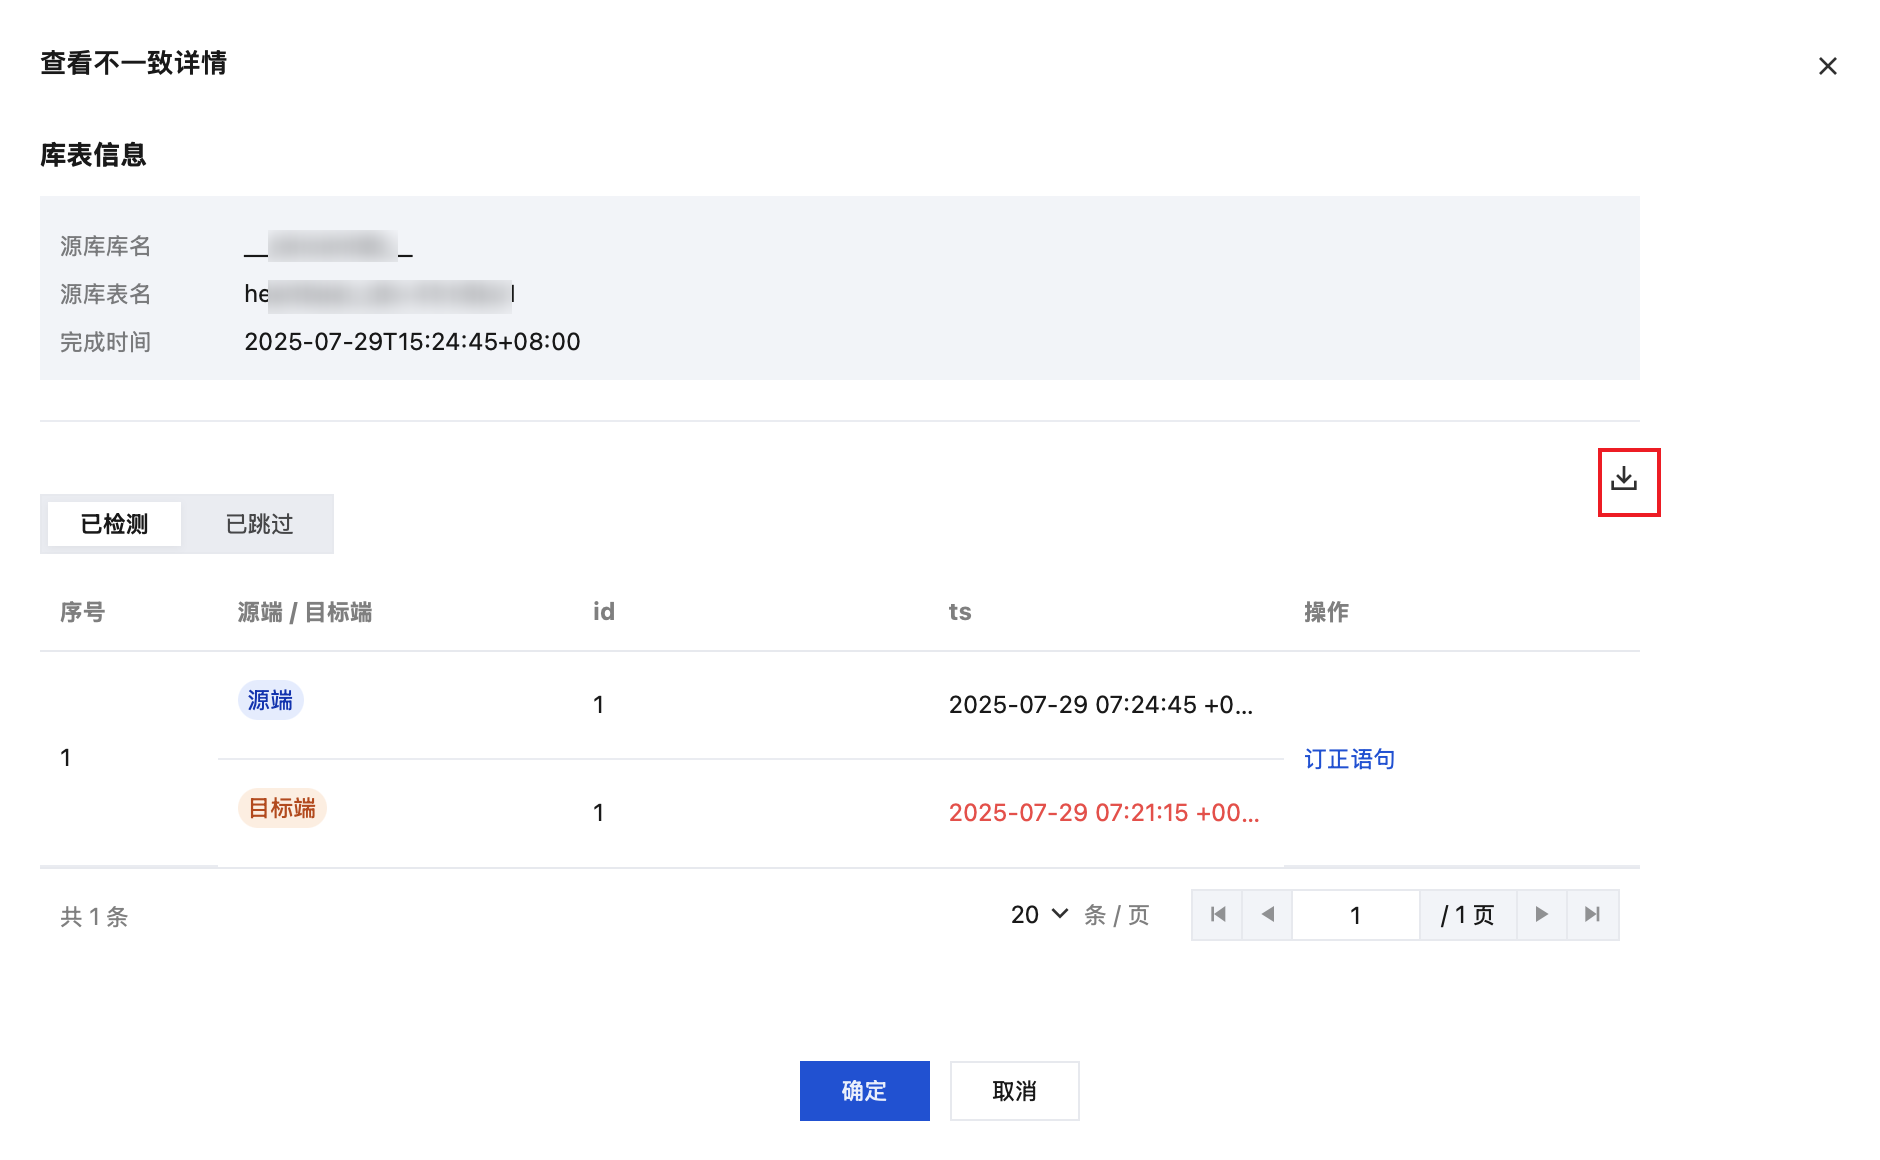The height and width of the screenshot is (1160, 1880).
Task: Click the red target-side ts value
Action: (1103, 813)
